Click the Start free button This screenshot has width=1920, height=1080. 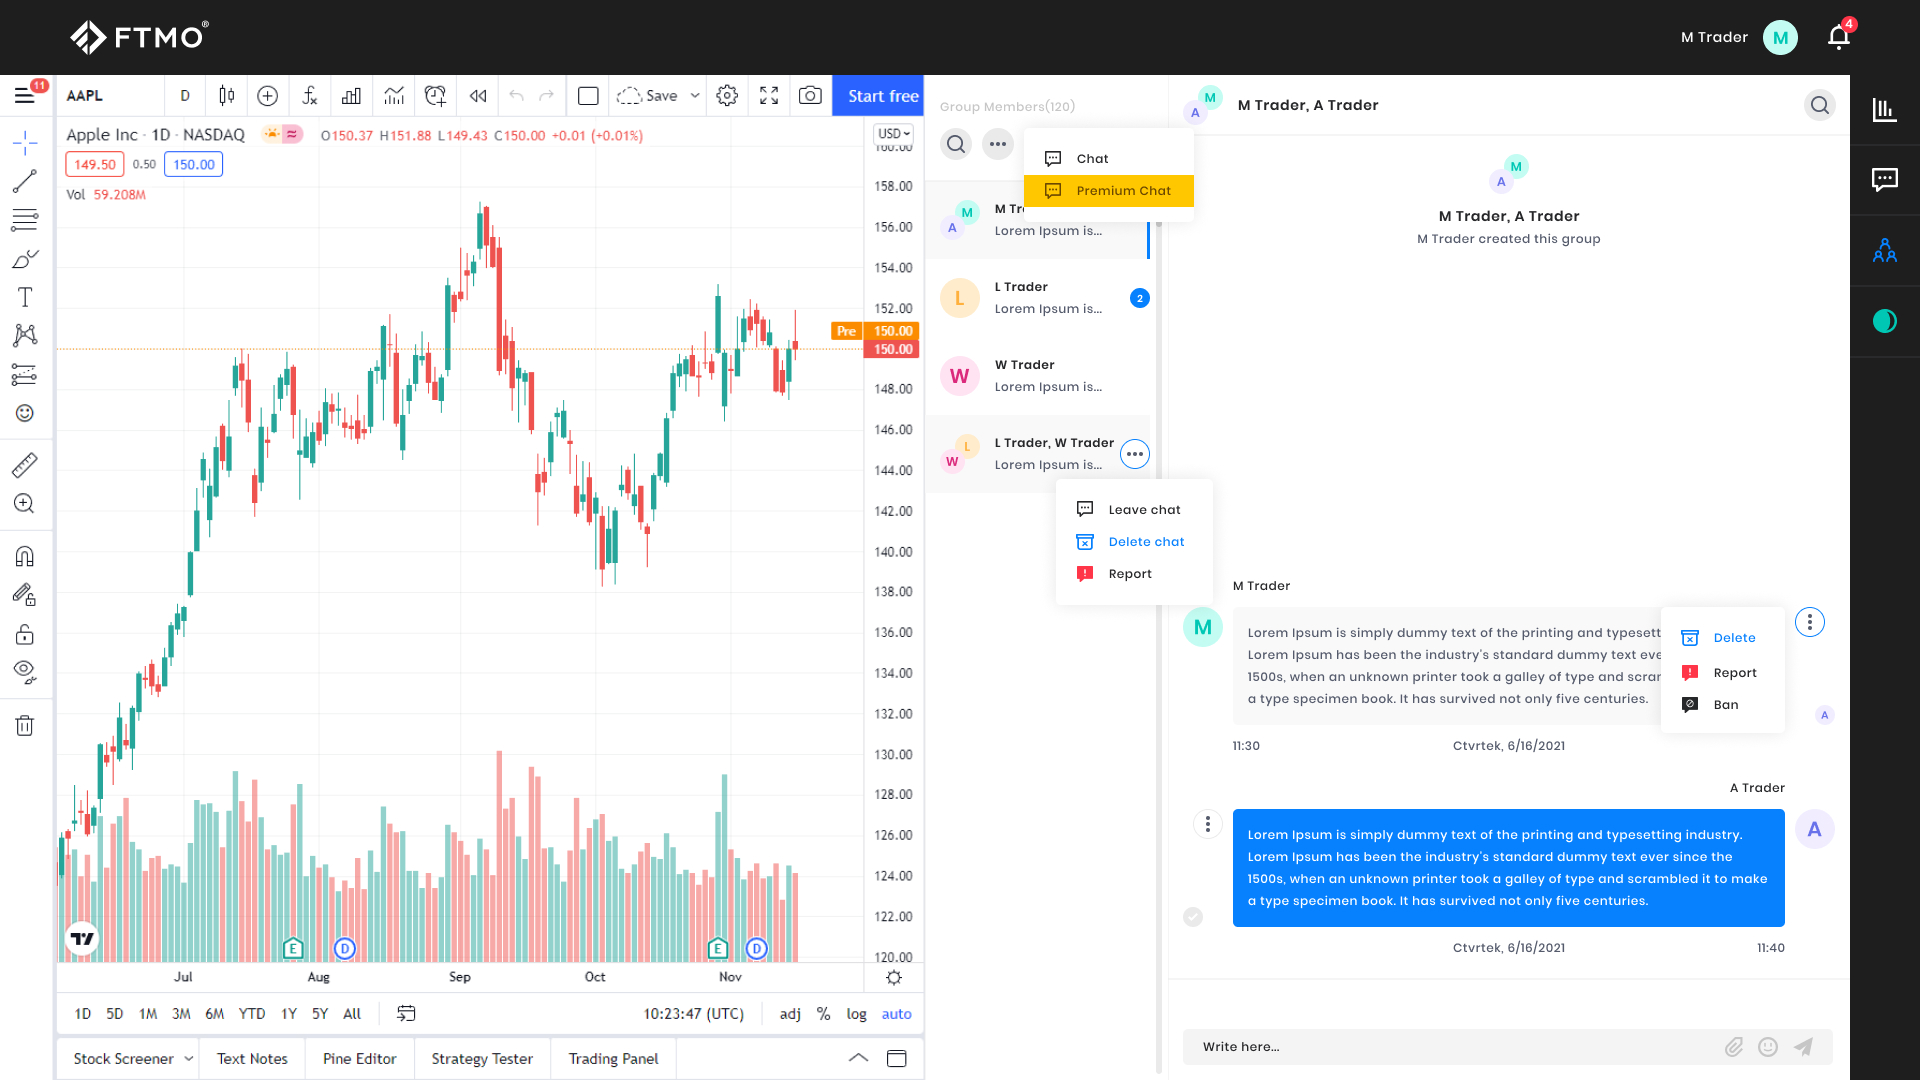tap(881, 96)
